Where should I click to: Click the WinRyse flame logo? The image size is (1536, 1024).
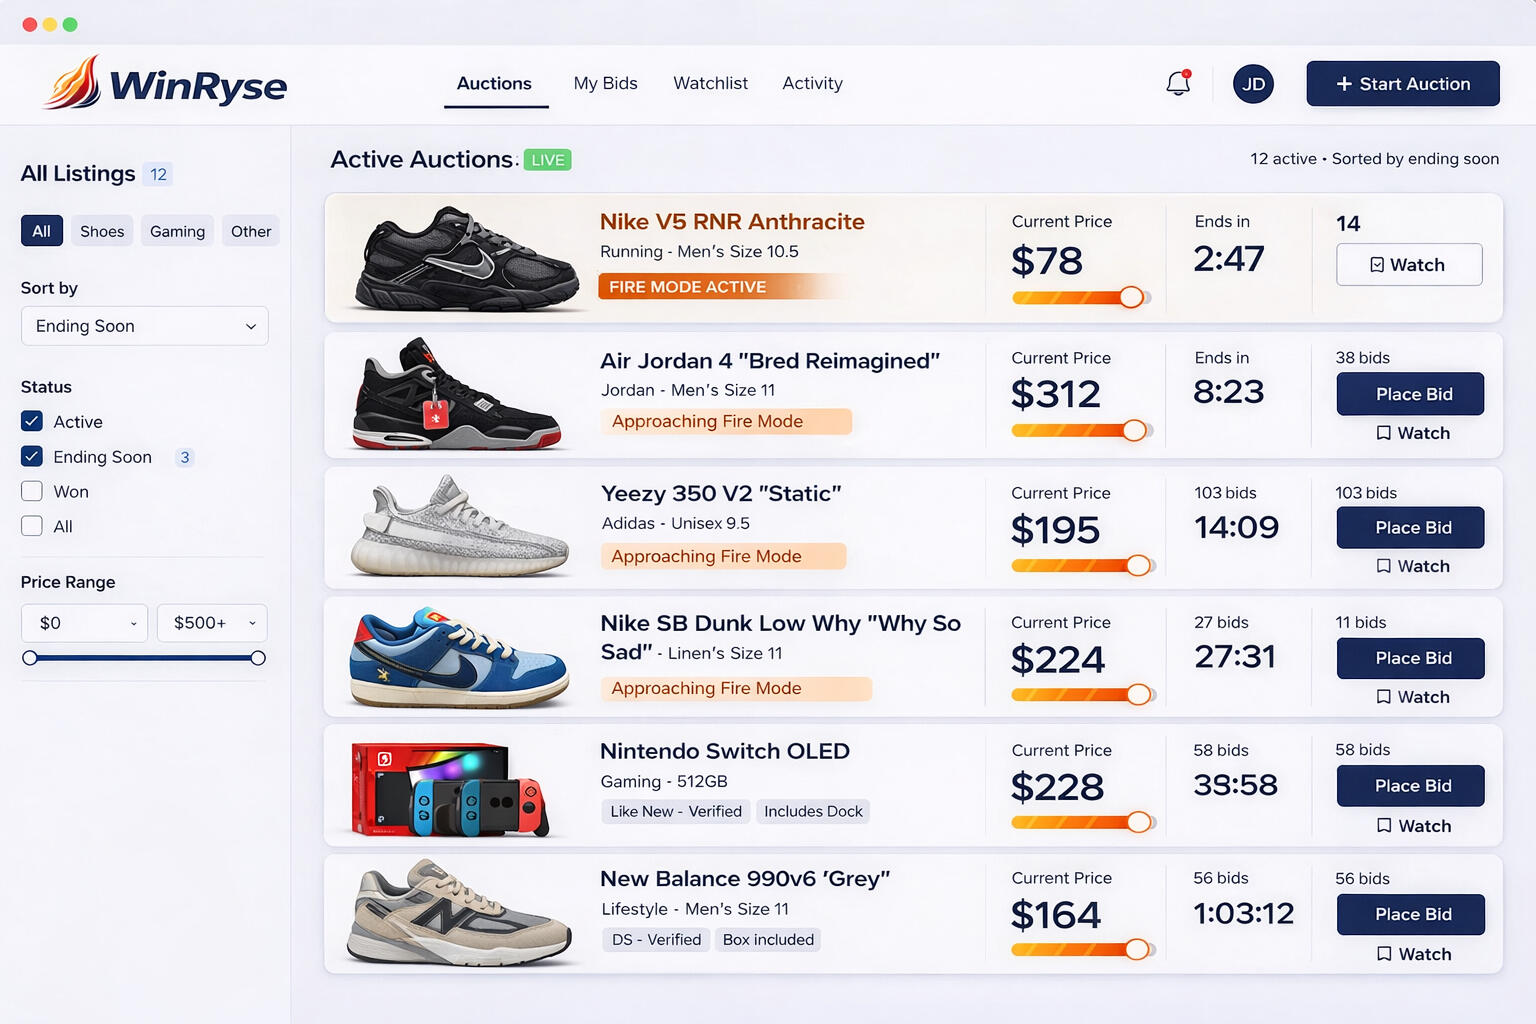pos(73,83)
